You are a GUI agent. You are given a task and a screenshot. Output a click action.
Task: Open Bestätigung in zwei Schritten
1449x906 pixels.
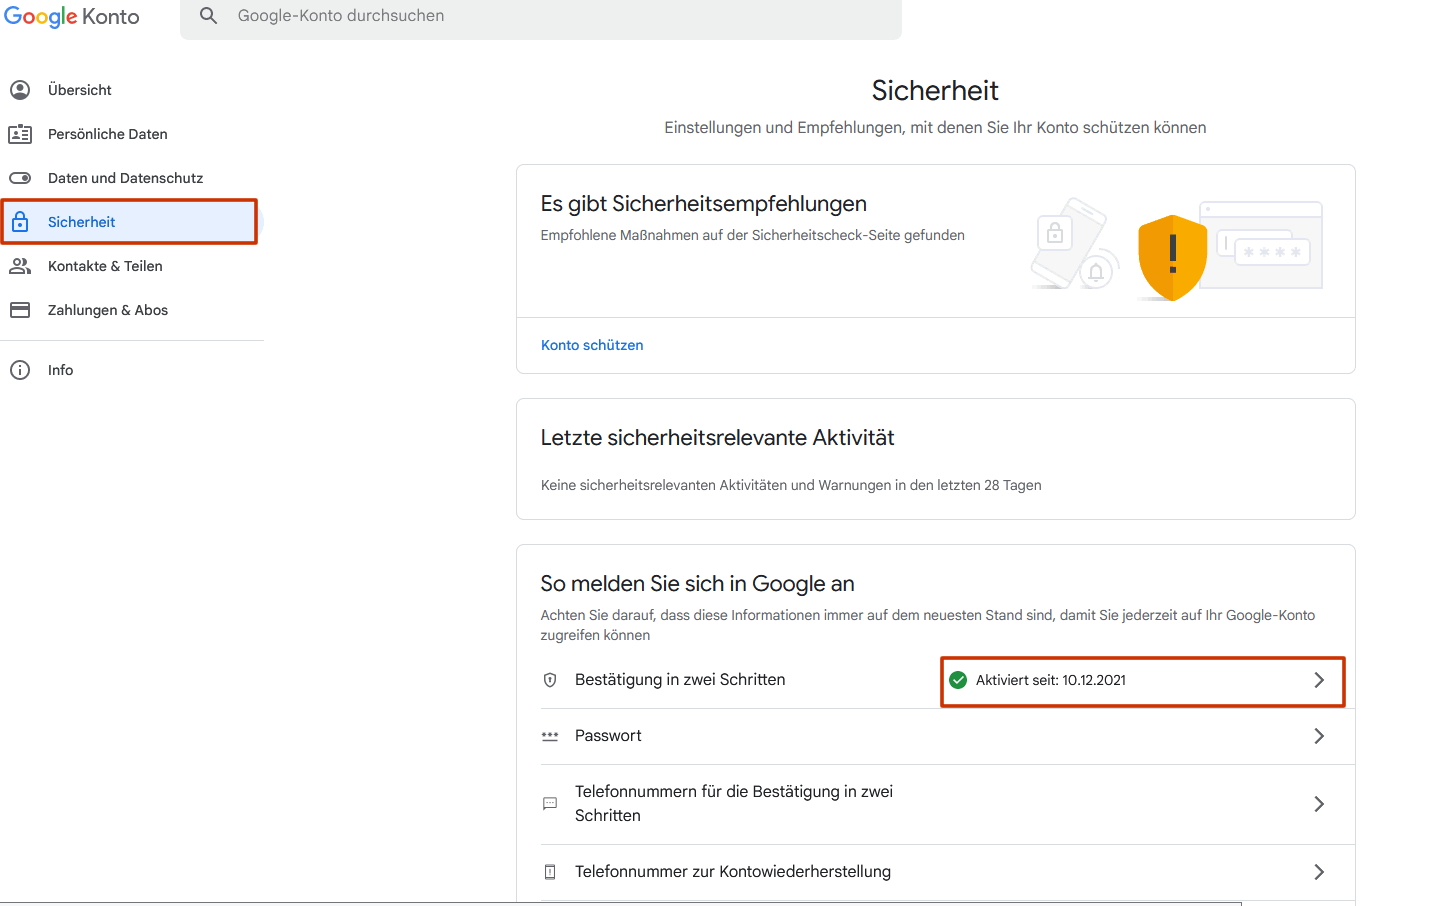pyautogui.click(x=680, y=680)
